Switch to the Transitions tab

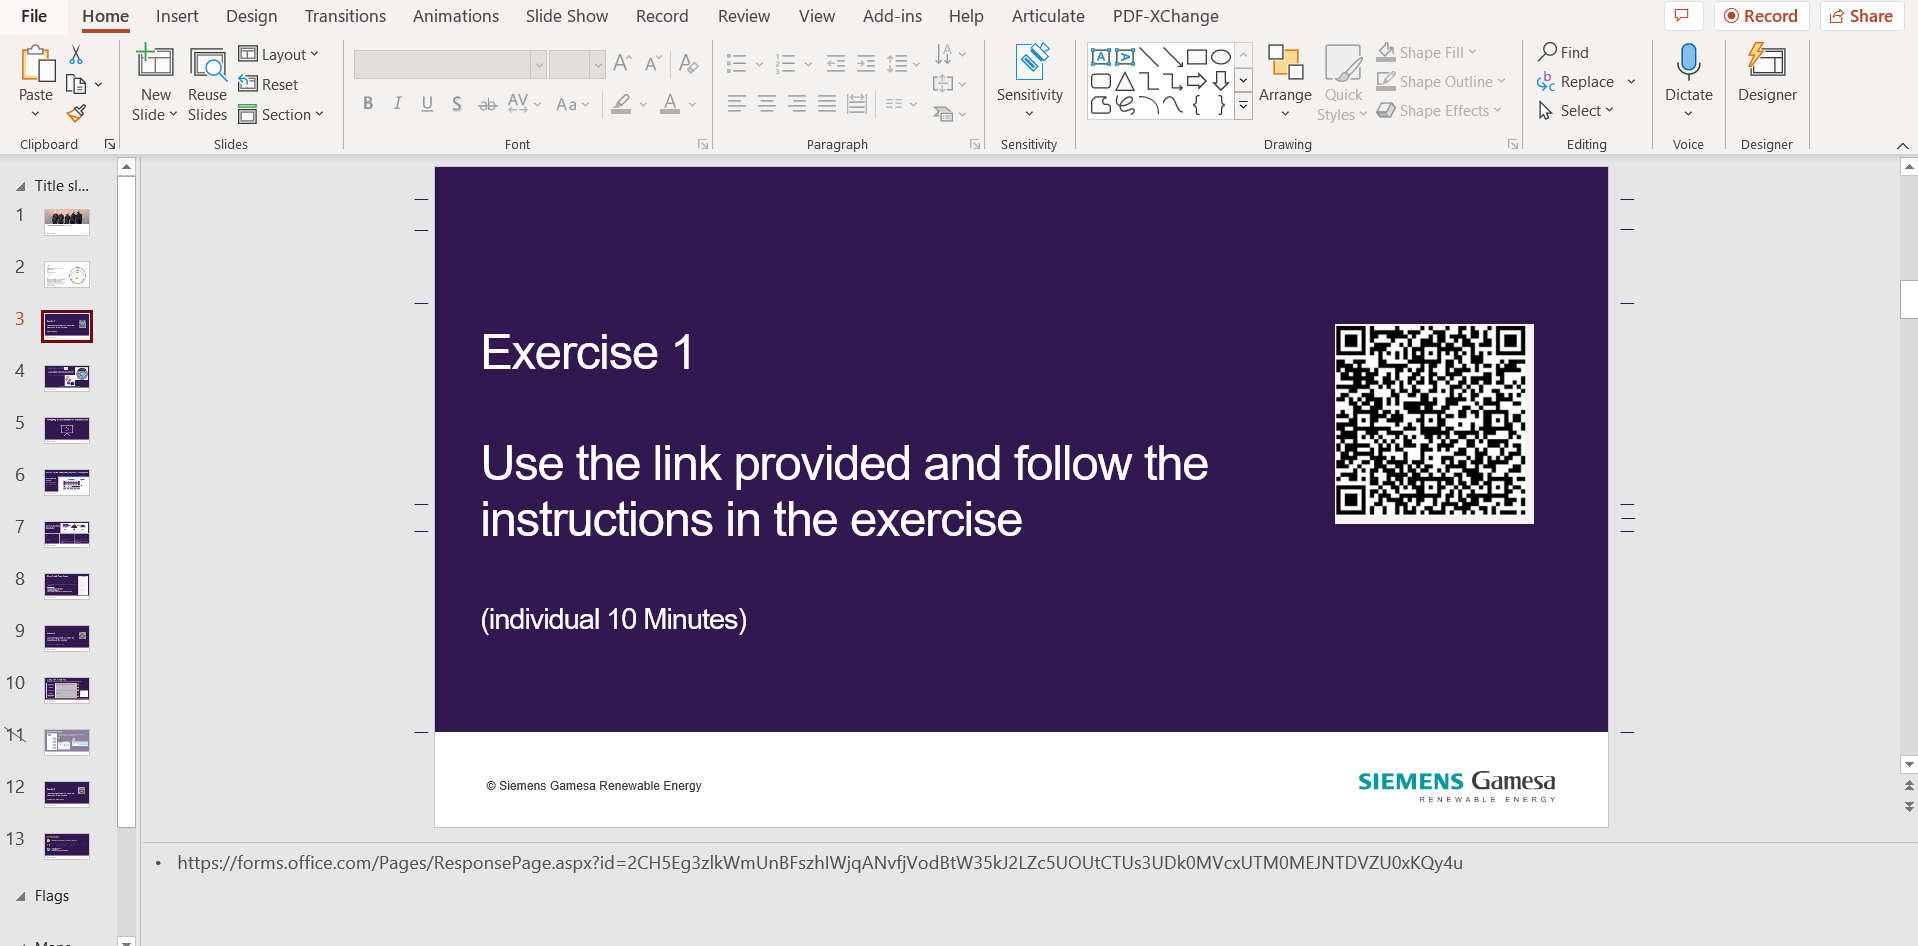coord(345,16)
